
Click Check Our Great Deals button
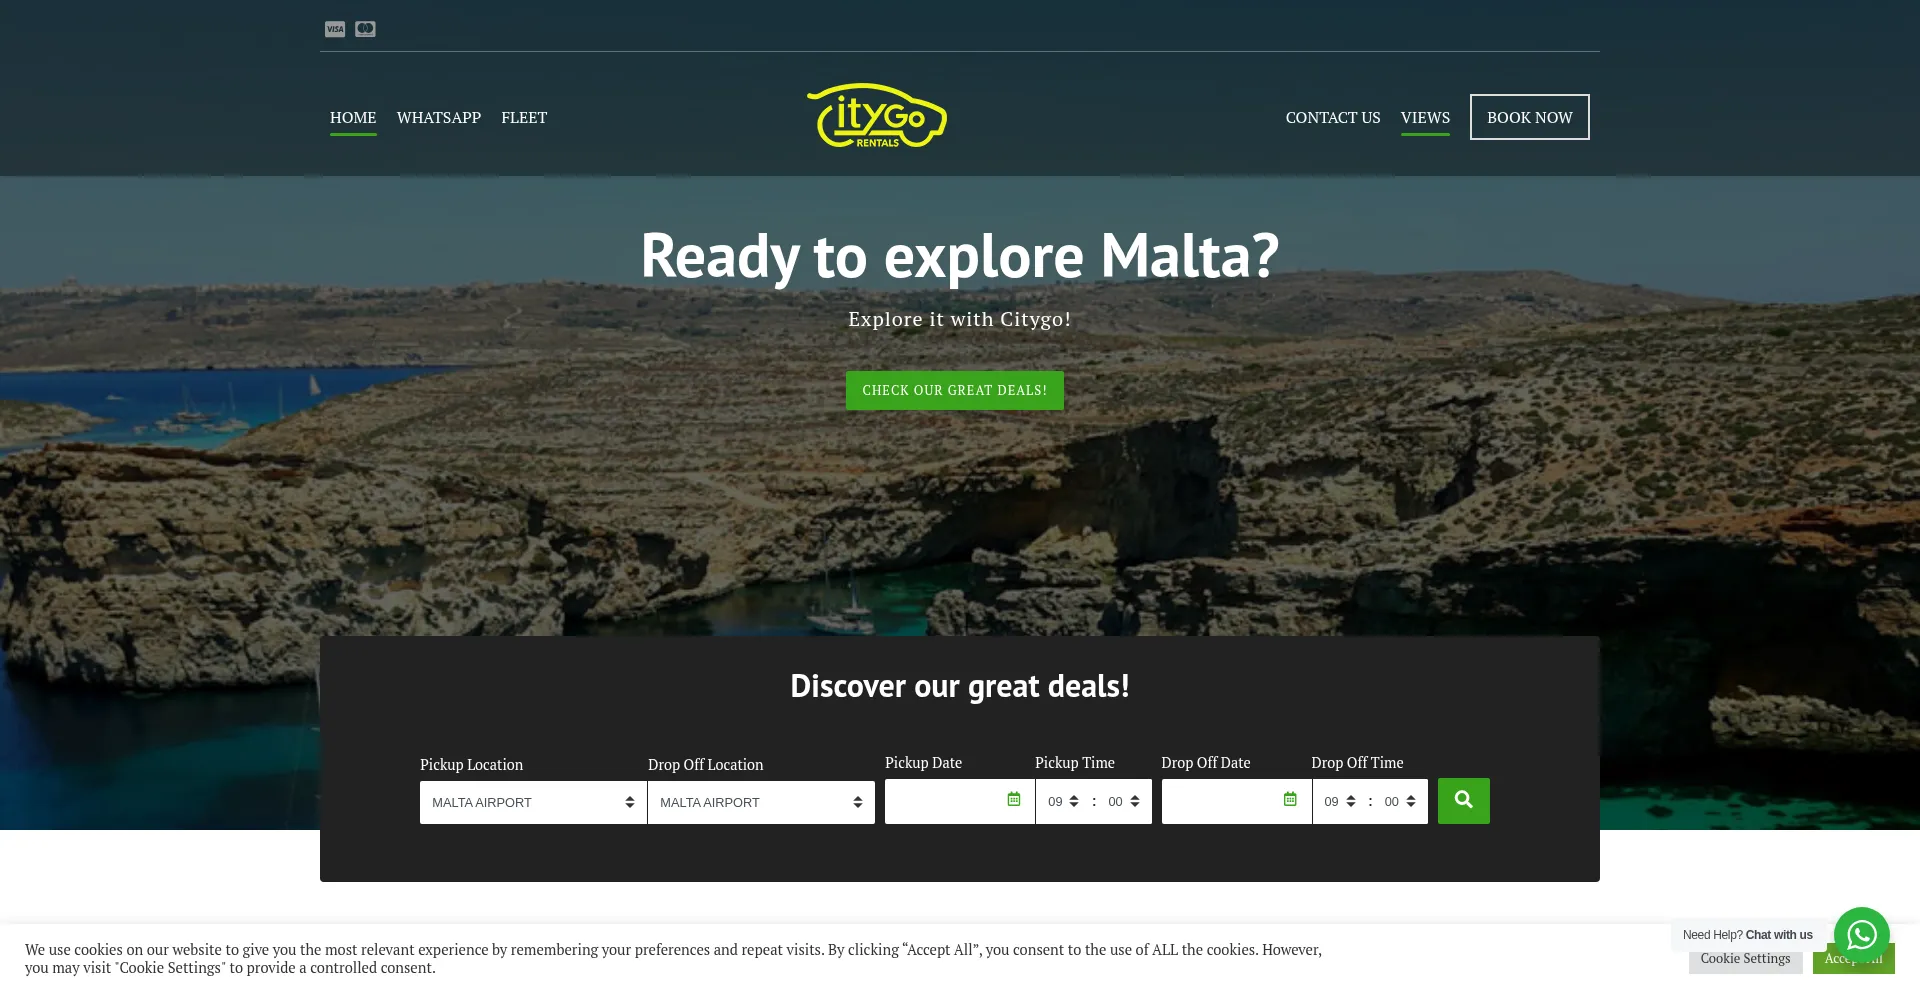(955, 390)
